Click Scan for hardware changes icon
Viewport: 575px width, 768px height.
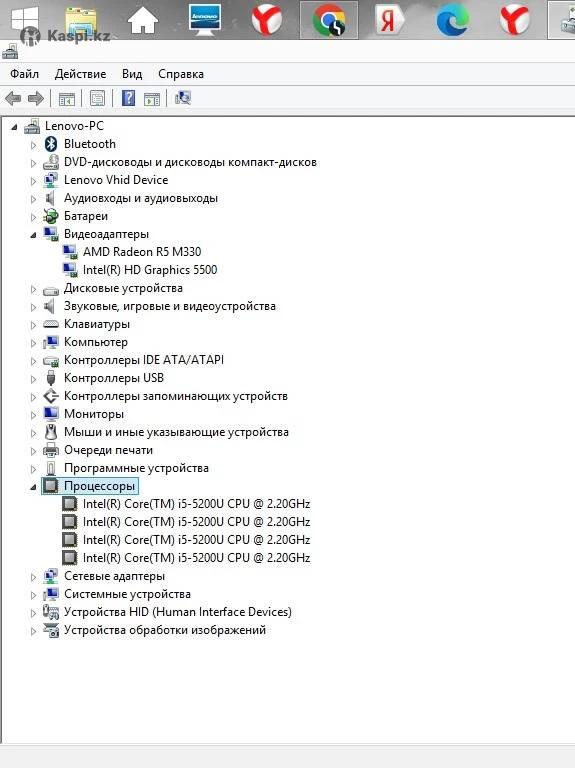click(183, 98)
